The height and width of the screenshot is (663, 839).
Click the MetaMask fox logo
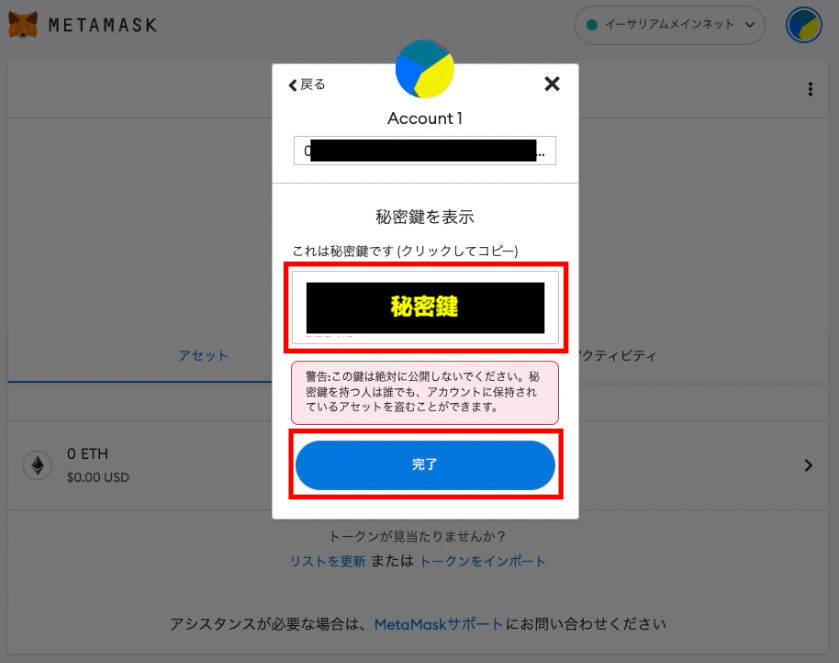[x=24, y=25]
